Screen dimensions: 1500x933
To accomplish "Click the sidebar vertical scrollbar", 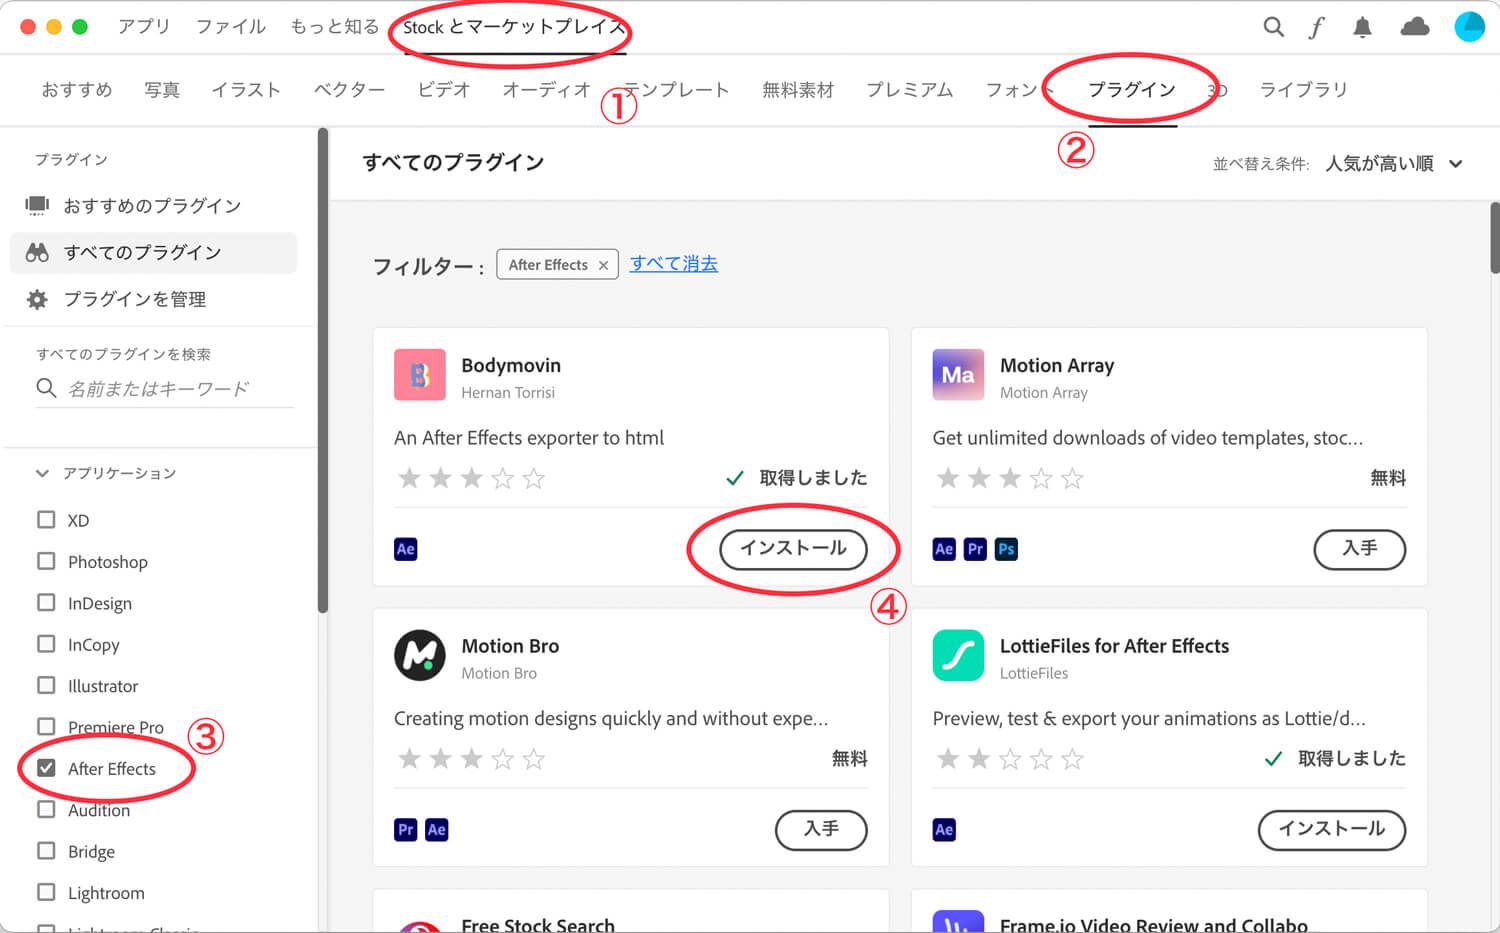I will [x=322, y=370].
